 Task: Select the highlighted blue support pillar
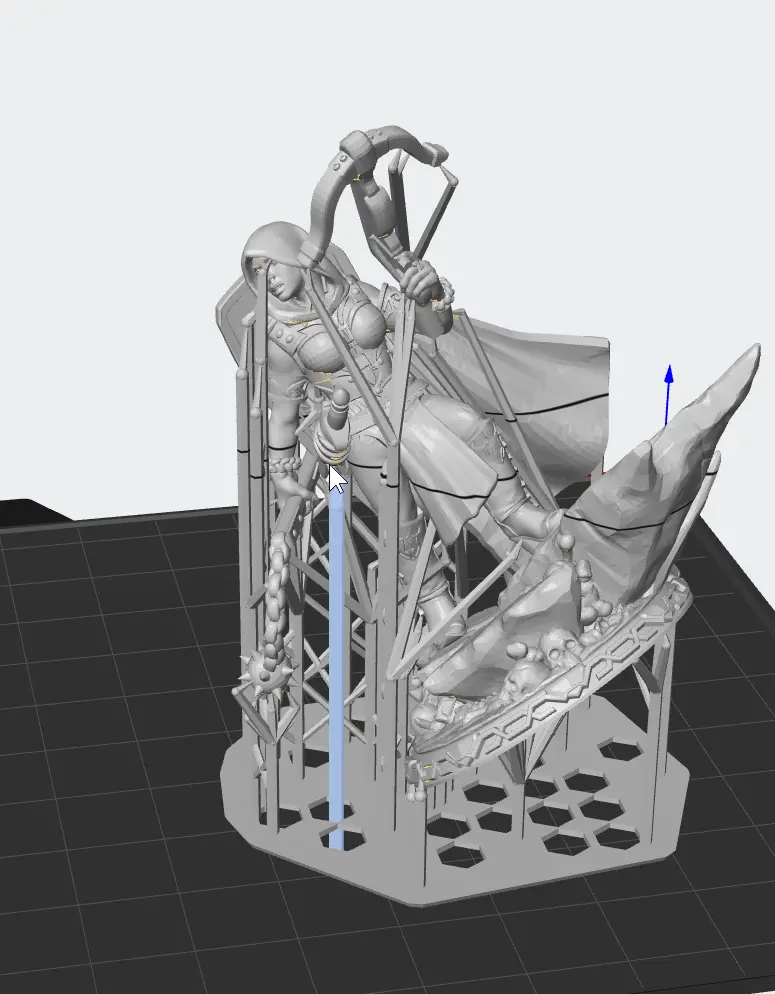[336, 680]
